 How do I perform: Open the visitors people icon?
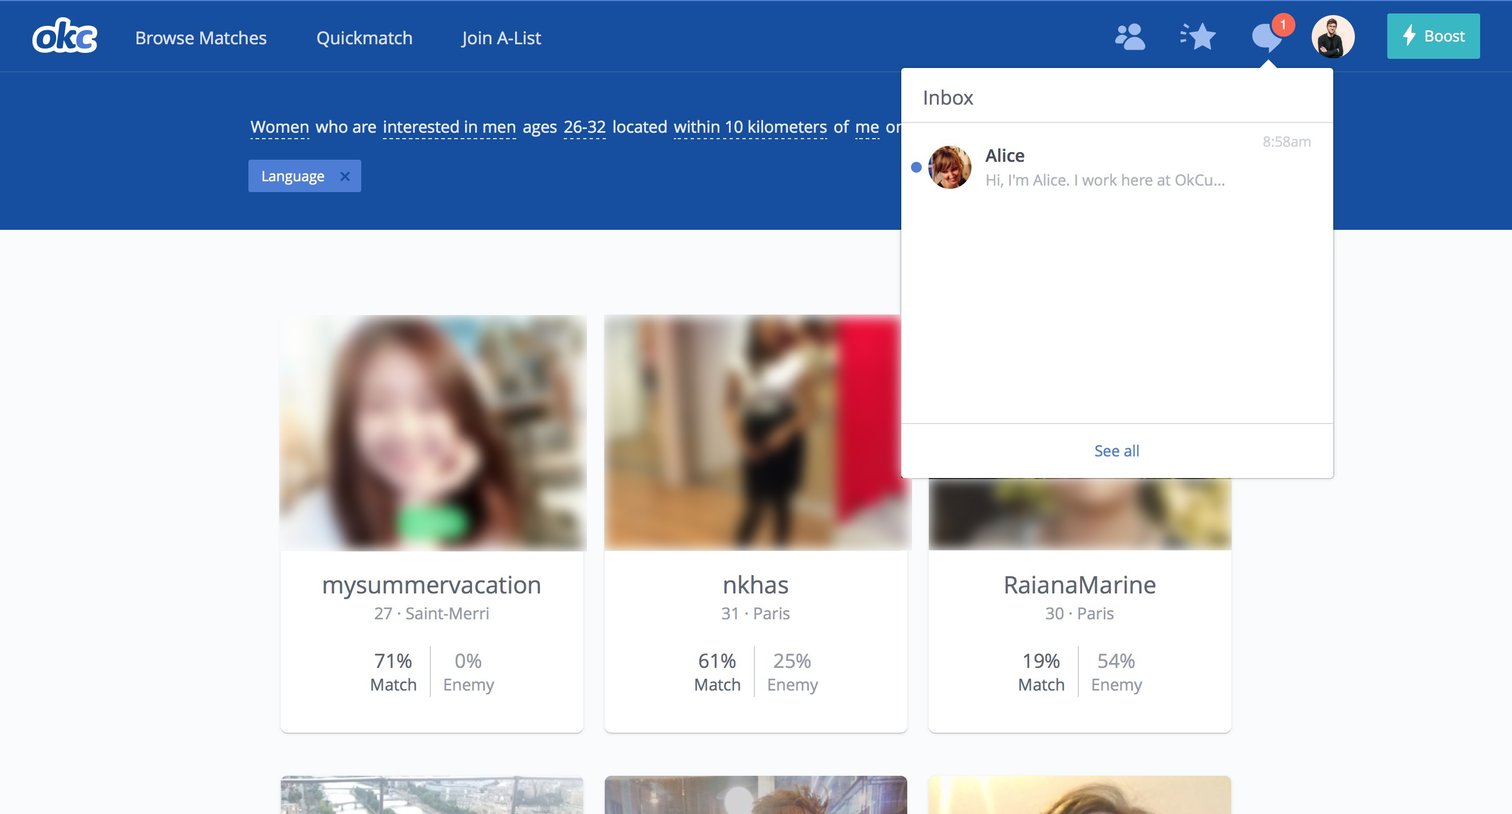[1130, 37]
